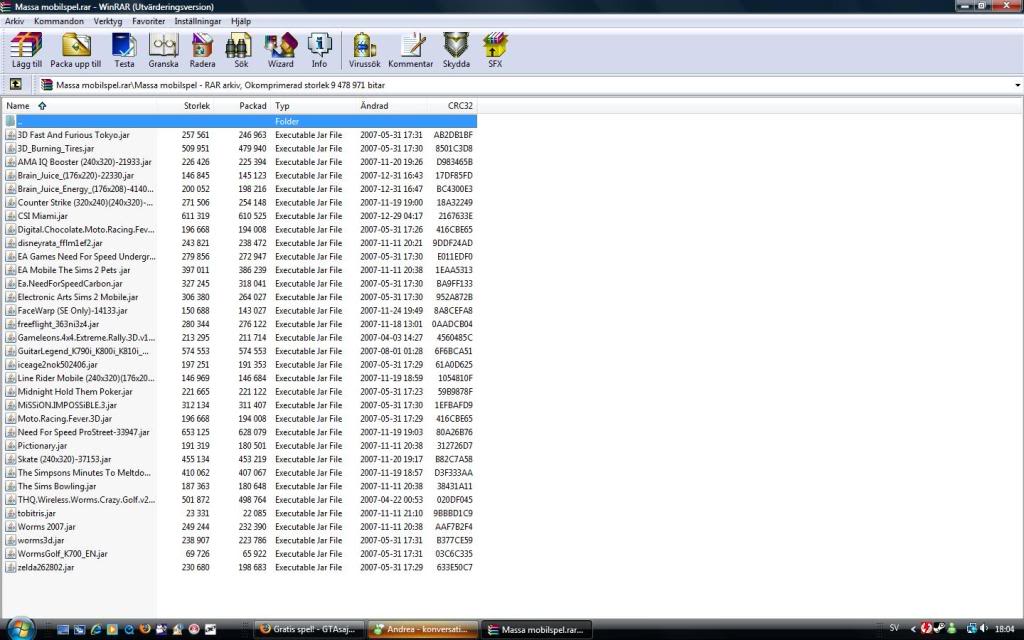
Task: Click the Kommentar toolbar icon
Action: pos(411,50)
